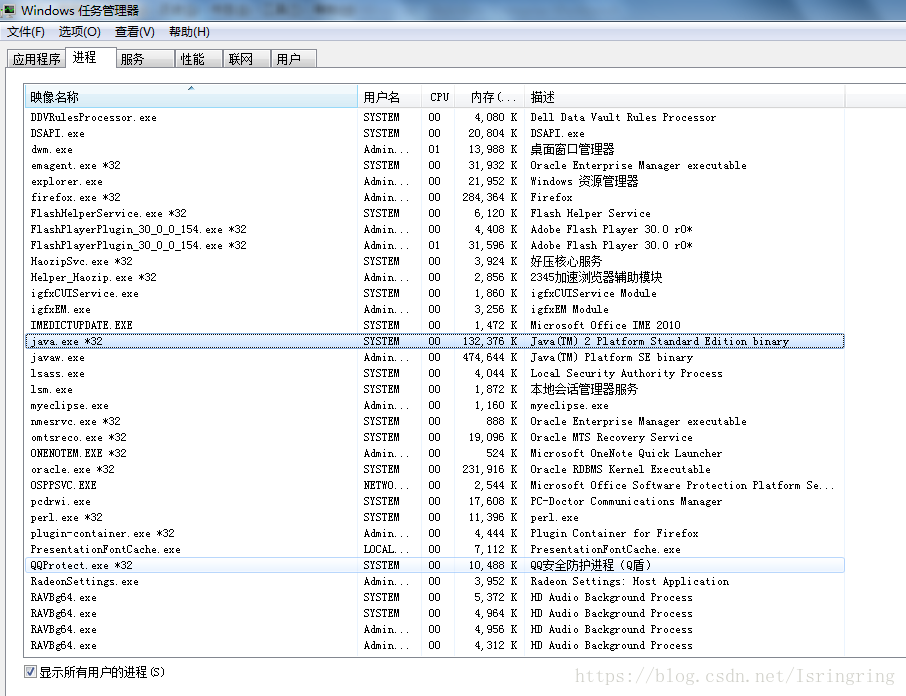This screenshot has width=906, height=696.
Task: Click the Task Manager title bar icon
Action: 8,10
